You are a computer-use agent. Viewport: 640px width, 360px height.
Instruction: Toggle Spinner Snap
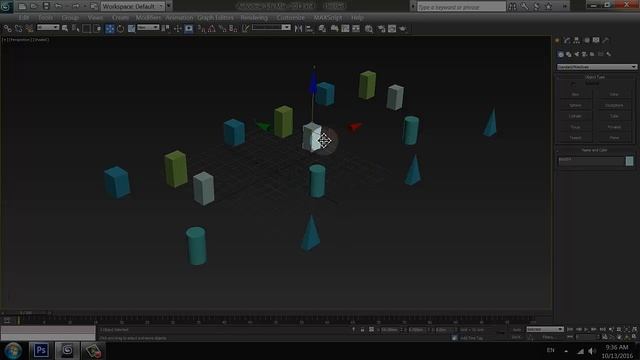[233, 29]
